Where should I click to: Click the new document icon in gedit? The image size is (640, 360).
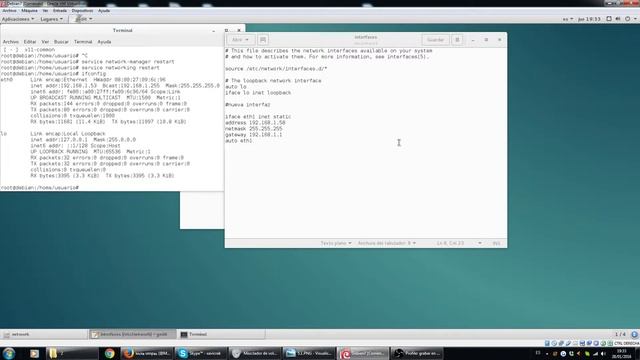pos(263,40)
